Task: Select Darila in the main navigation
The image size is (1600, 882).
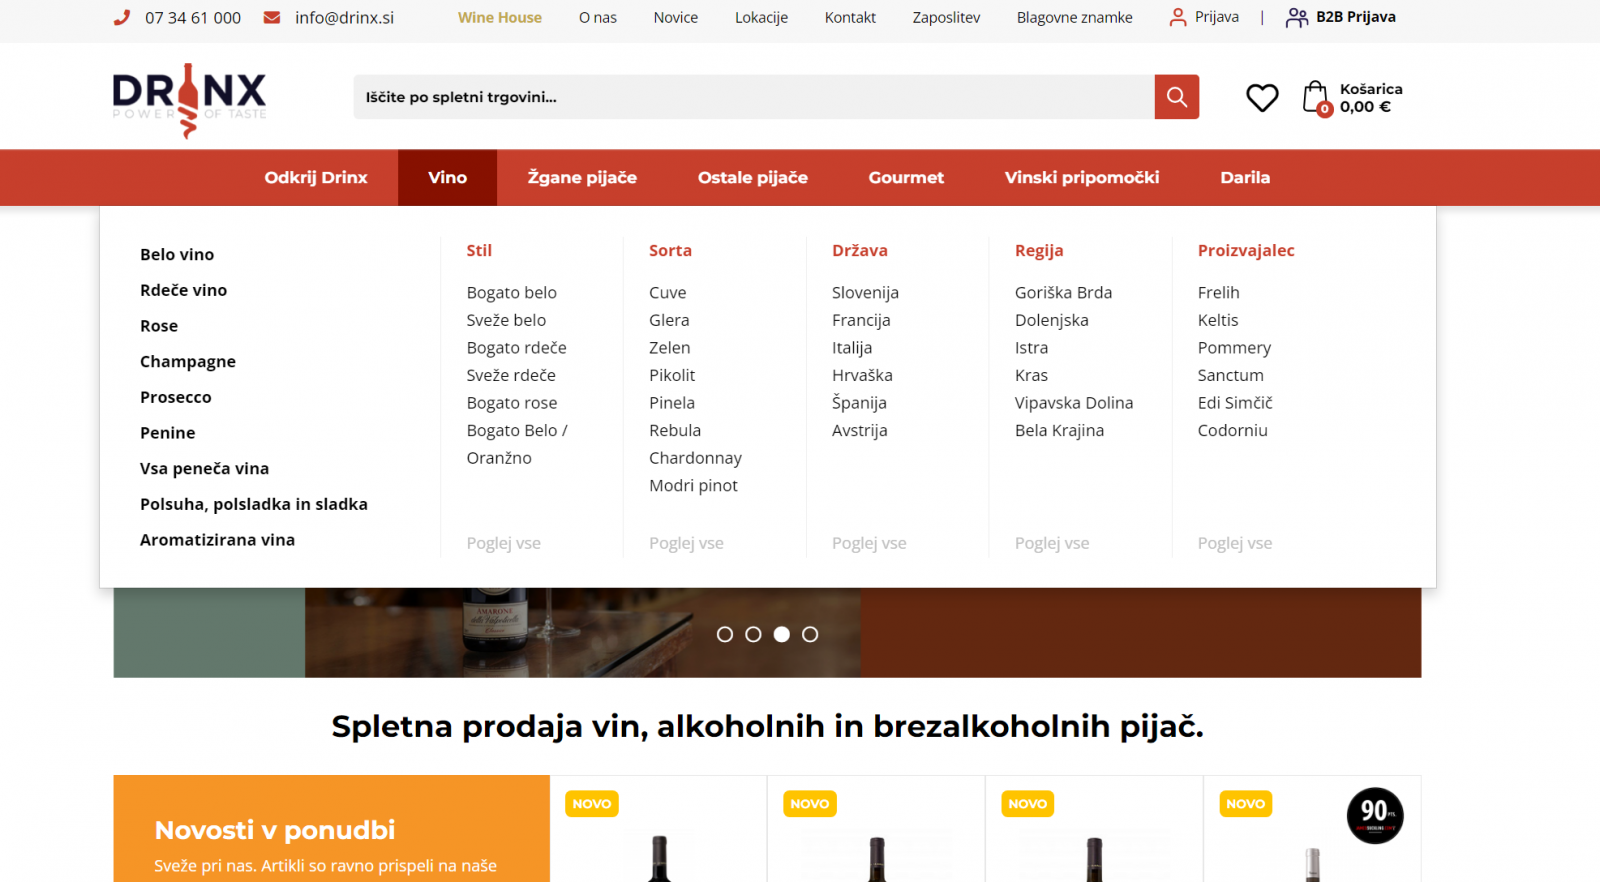Action: [1245, 177]
